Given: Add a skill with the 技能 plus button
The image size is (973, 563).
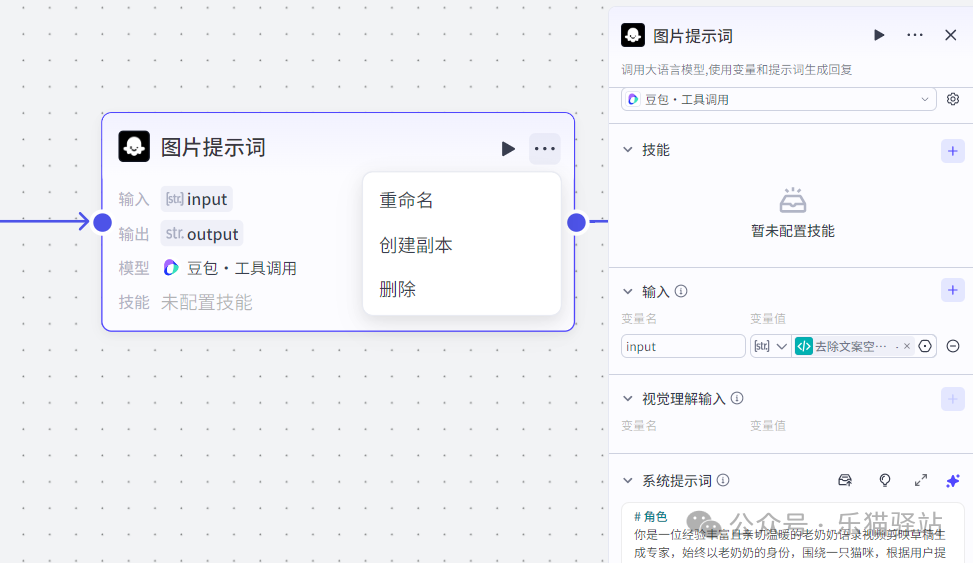Looking at the screenshot, I should (x=952, y=151).
